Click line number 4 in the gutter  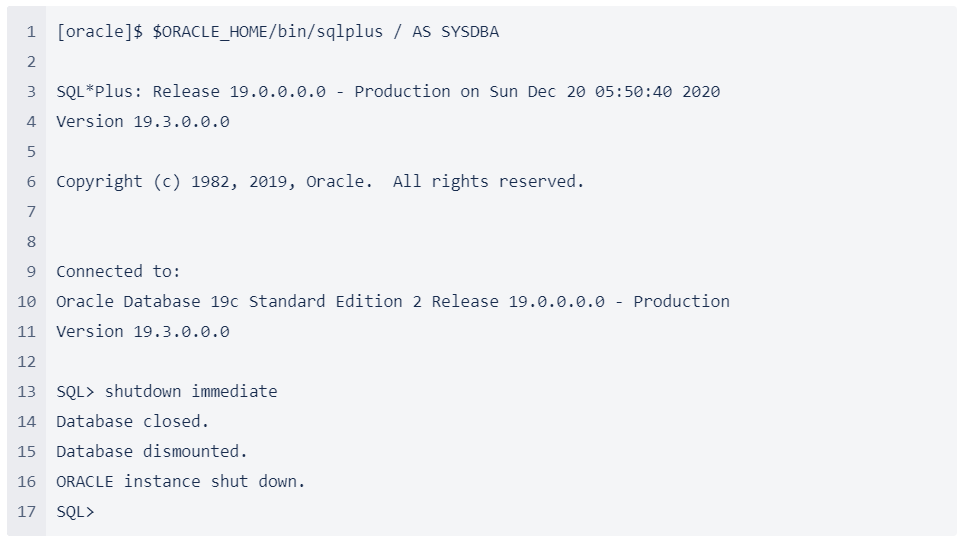click(31, 122)
